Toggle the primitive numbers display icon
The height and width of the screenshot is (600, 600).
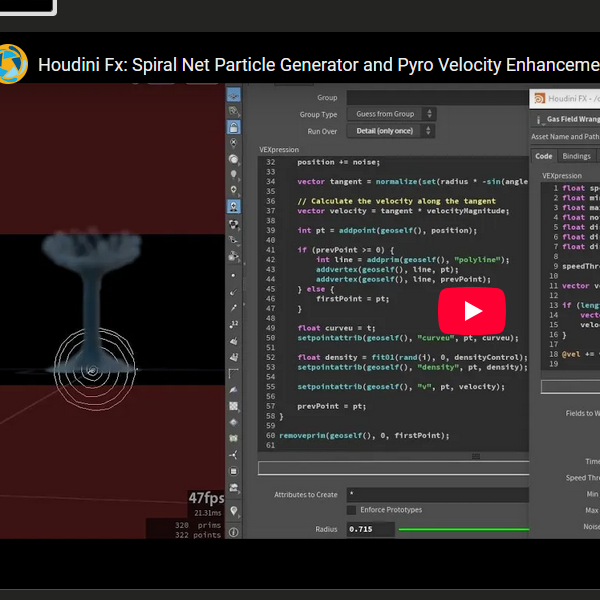pos(233,357)
